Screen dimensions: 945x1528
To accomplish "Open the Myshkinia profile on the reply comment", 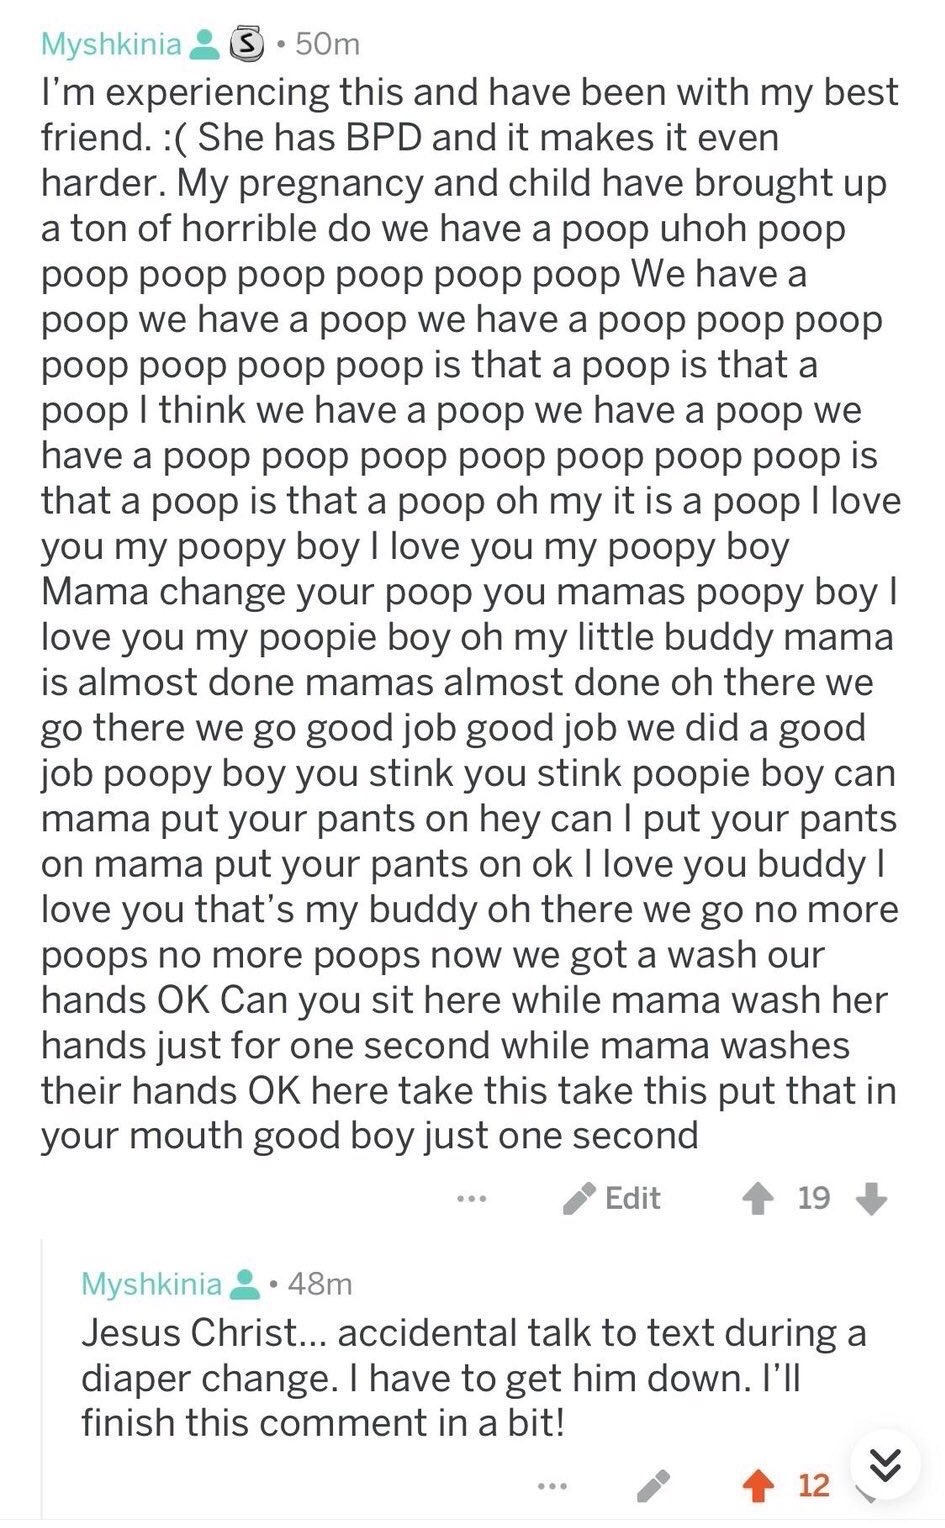I will [151, 1284].
